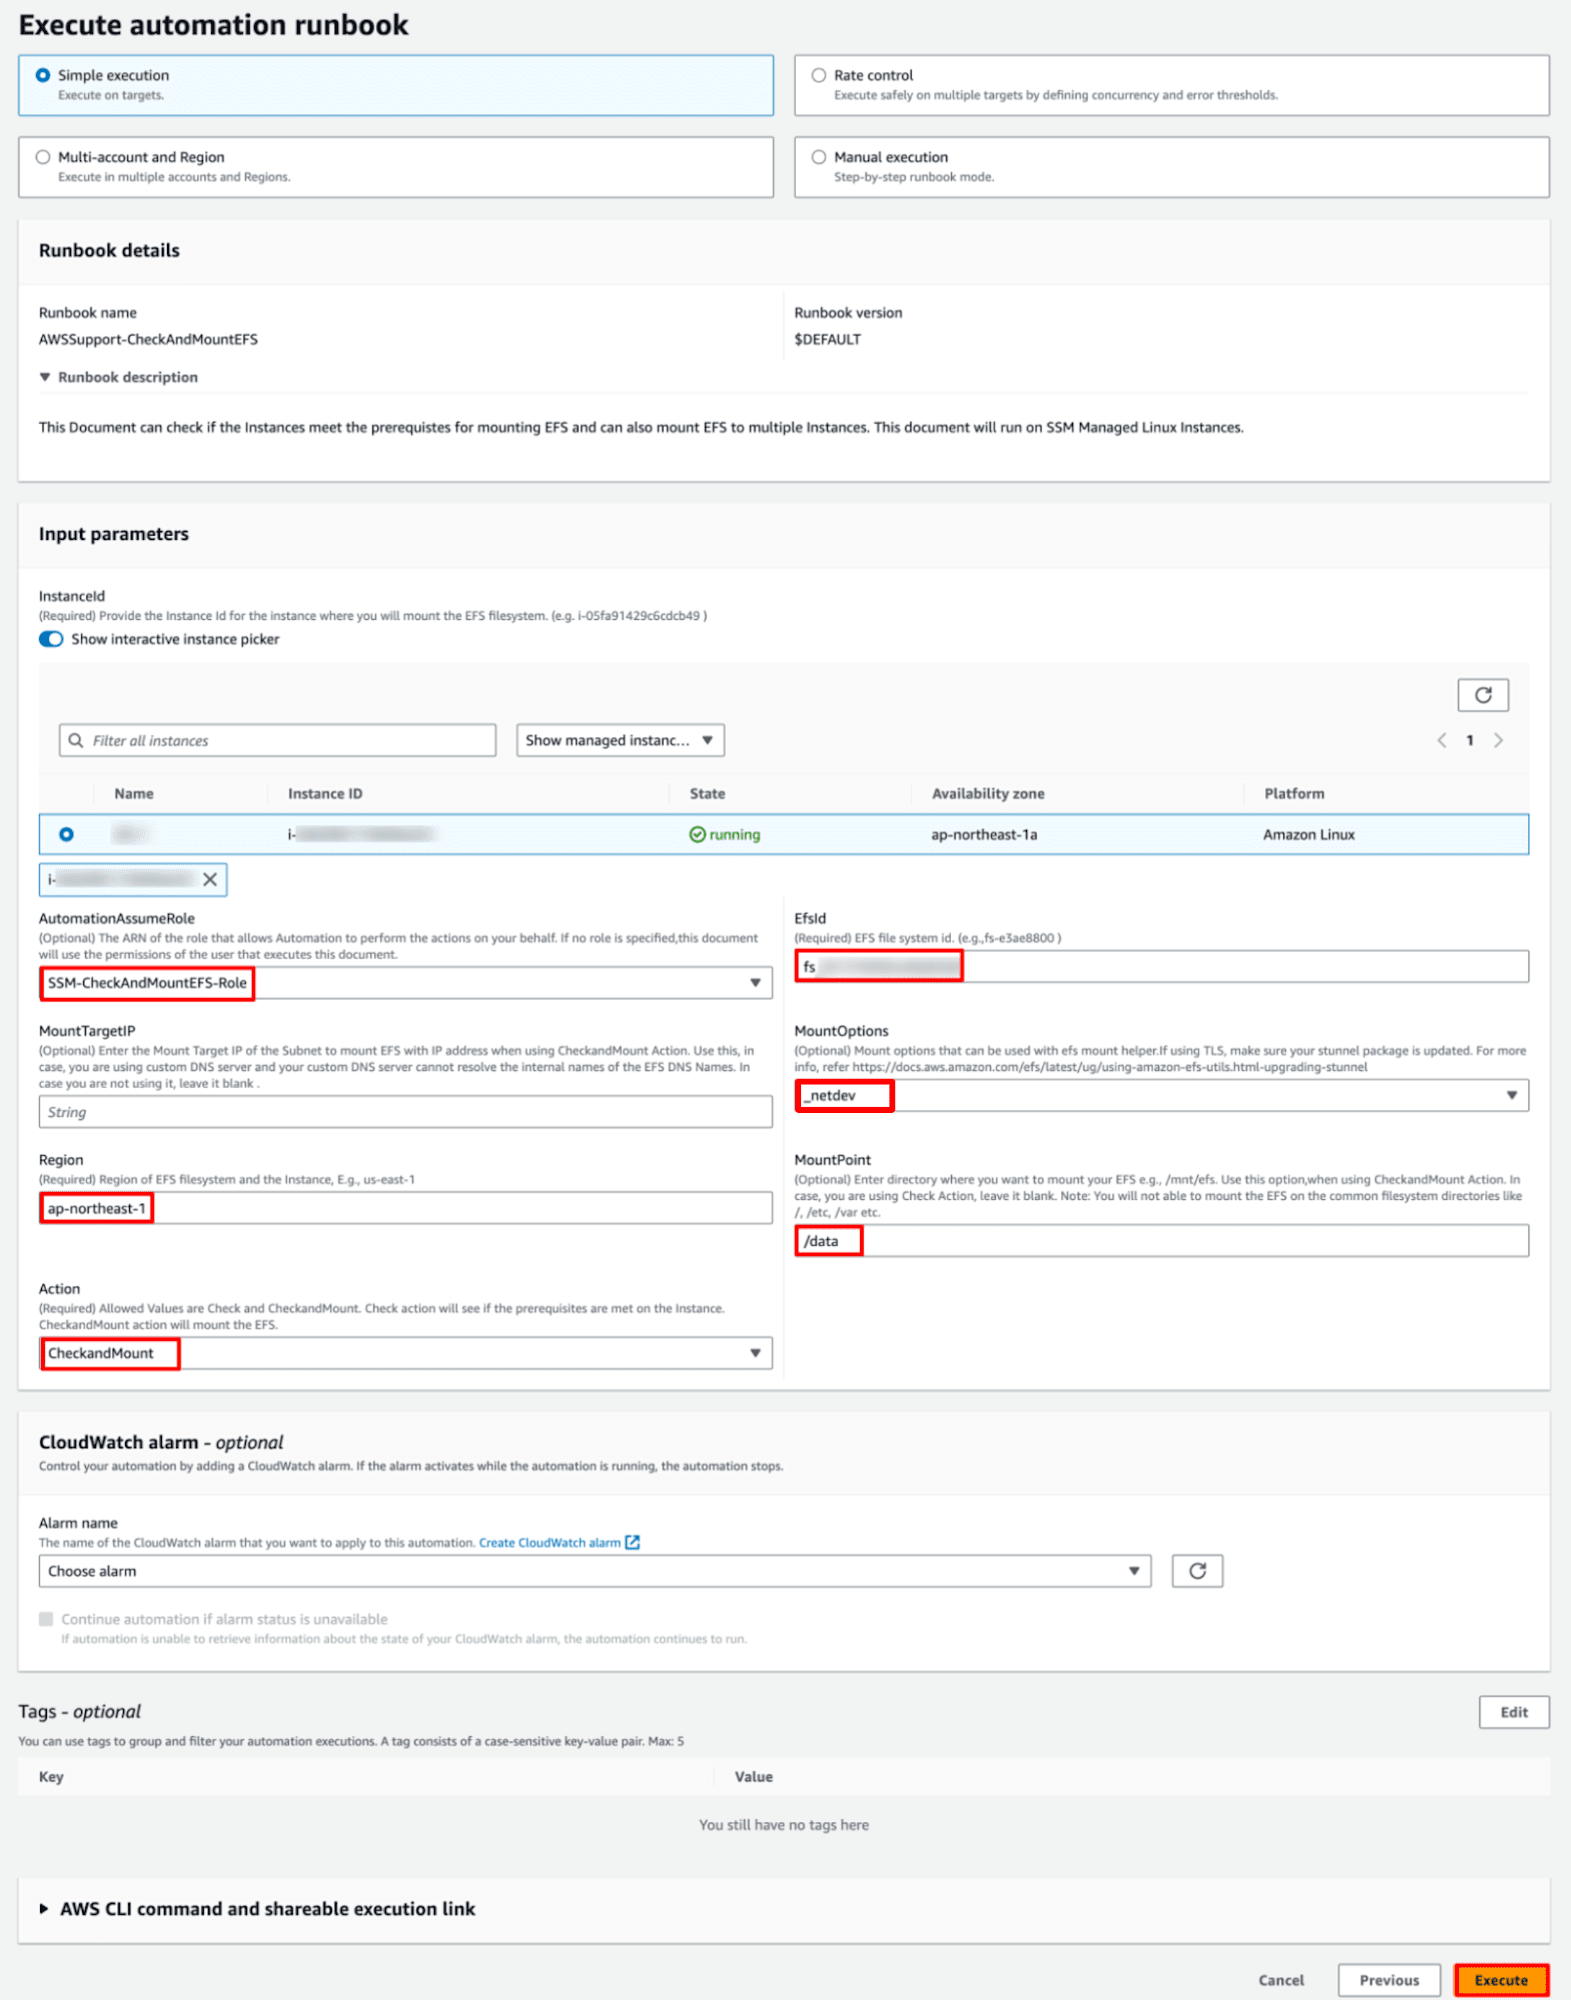1571x2000 pixels.
Task: Open the Action dropdown showing CheckandMount
Action: [x=405, y=1353]
